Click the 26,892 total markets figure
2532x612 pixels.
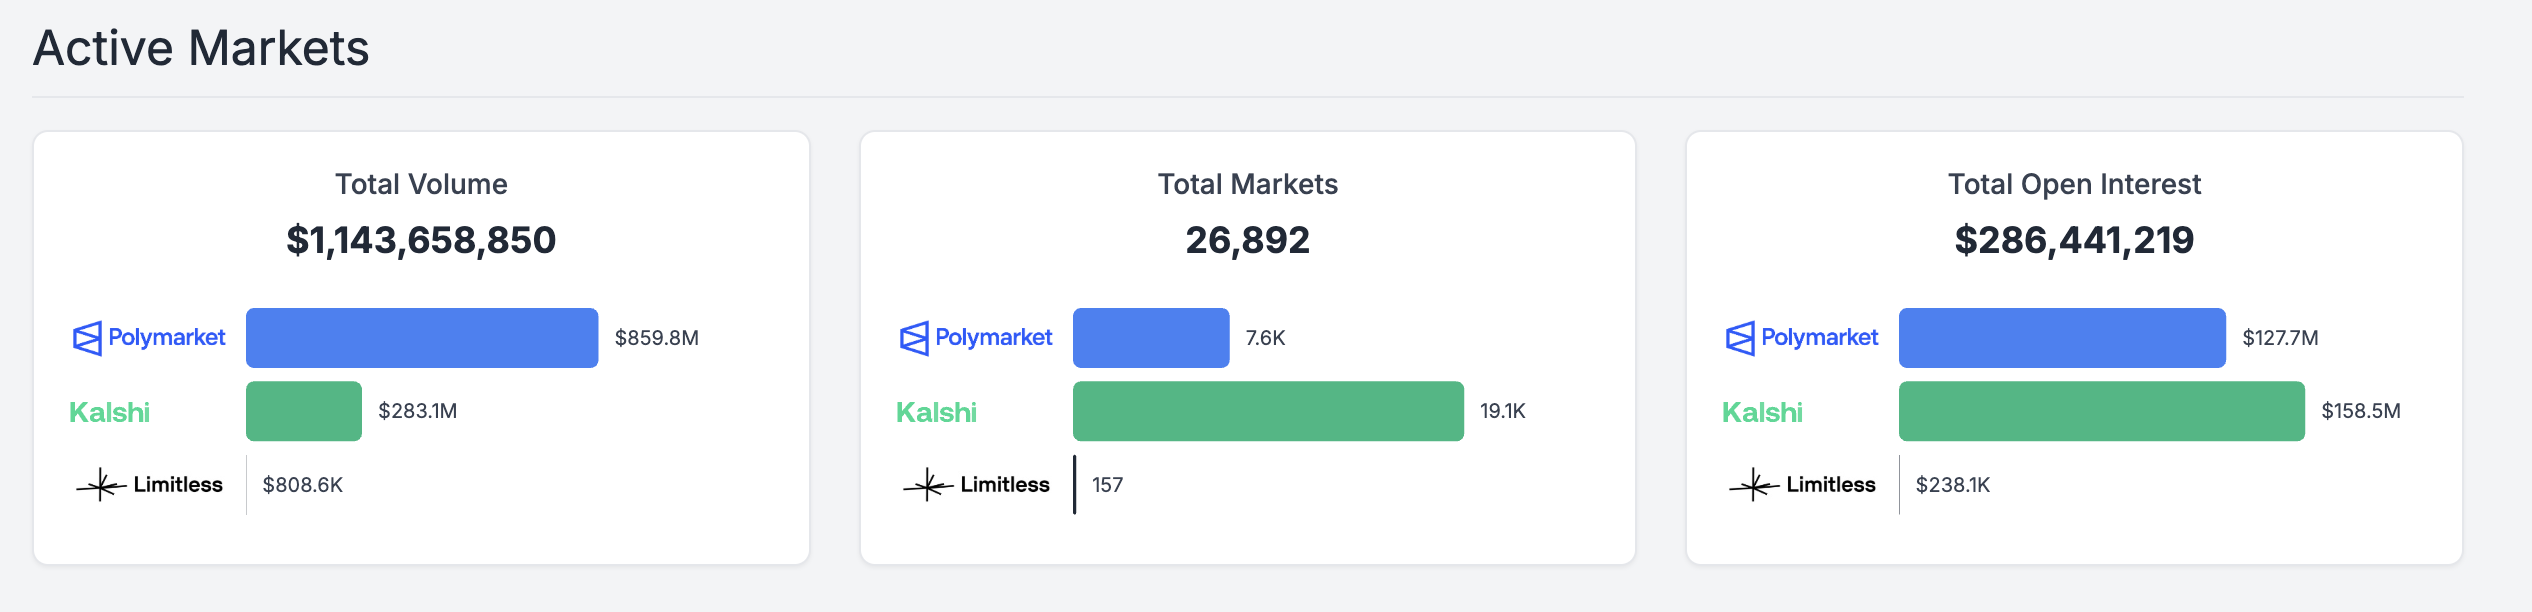[x=1247, y=240]
